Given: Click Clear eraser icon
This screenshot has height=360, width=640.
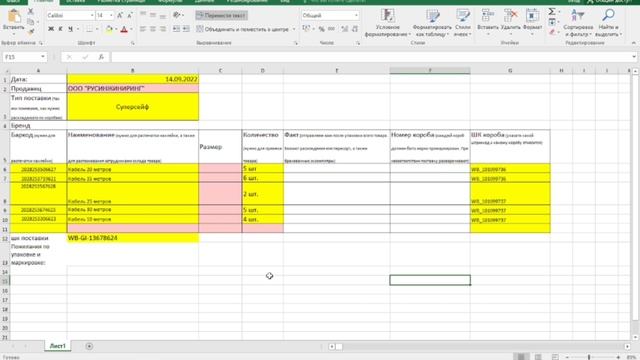Looking at the screenshot, I should (x=552, y=32).
